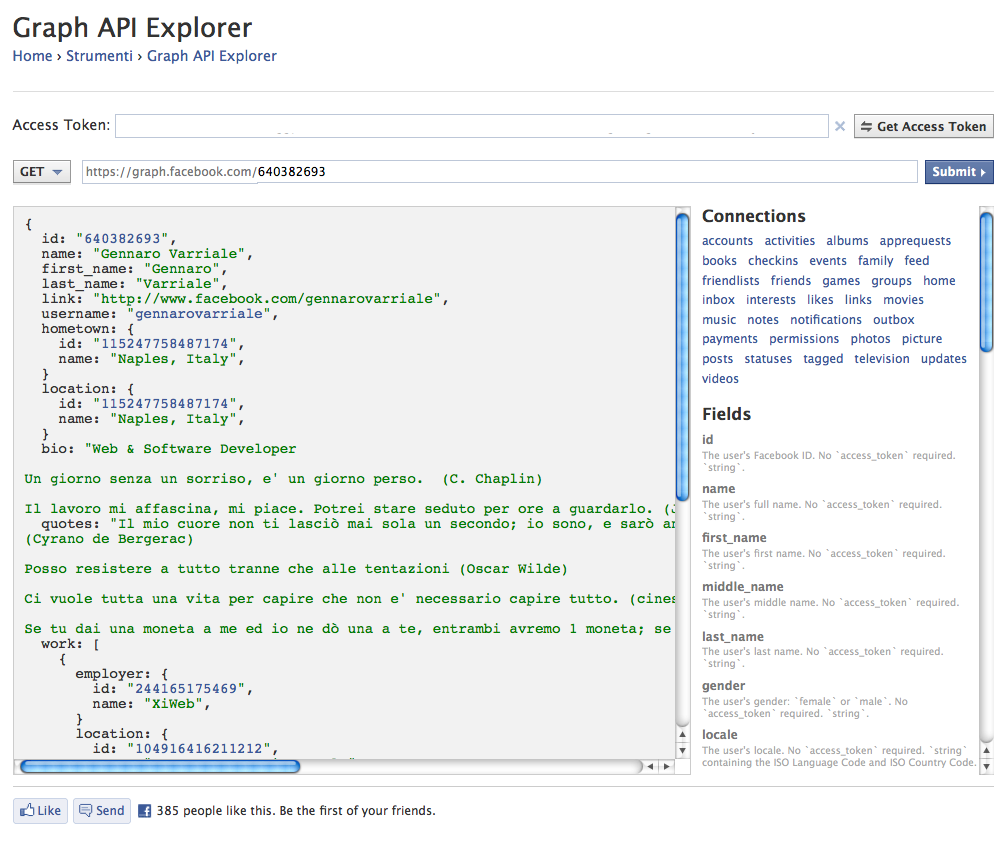Screen dimensions: 1003x842
Task: Open Strumenti breadcrumb link
Action: (x=99, y=56)
